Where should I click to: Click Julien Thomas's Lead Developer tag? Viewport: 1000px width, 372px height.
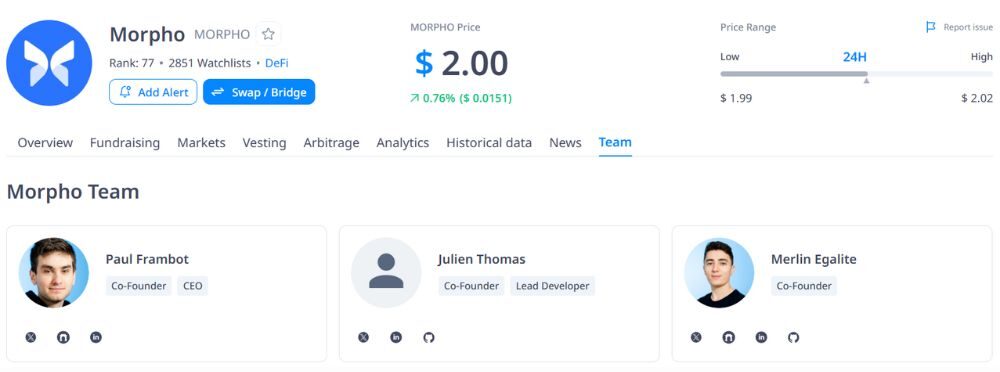[x=552, y=286]
